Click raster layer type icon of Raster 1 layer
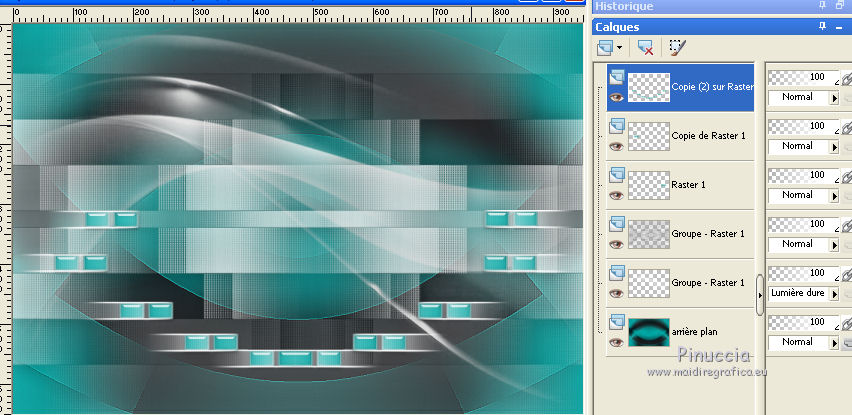This screenshot has width=852, height=415. (616, 175)
